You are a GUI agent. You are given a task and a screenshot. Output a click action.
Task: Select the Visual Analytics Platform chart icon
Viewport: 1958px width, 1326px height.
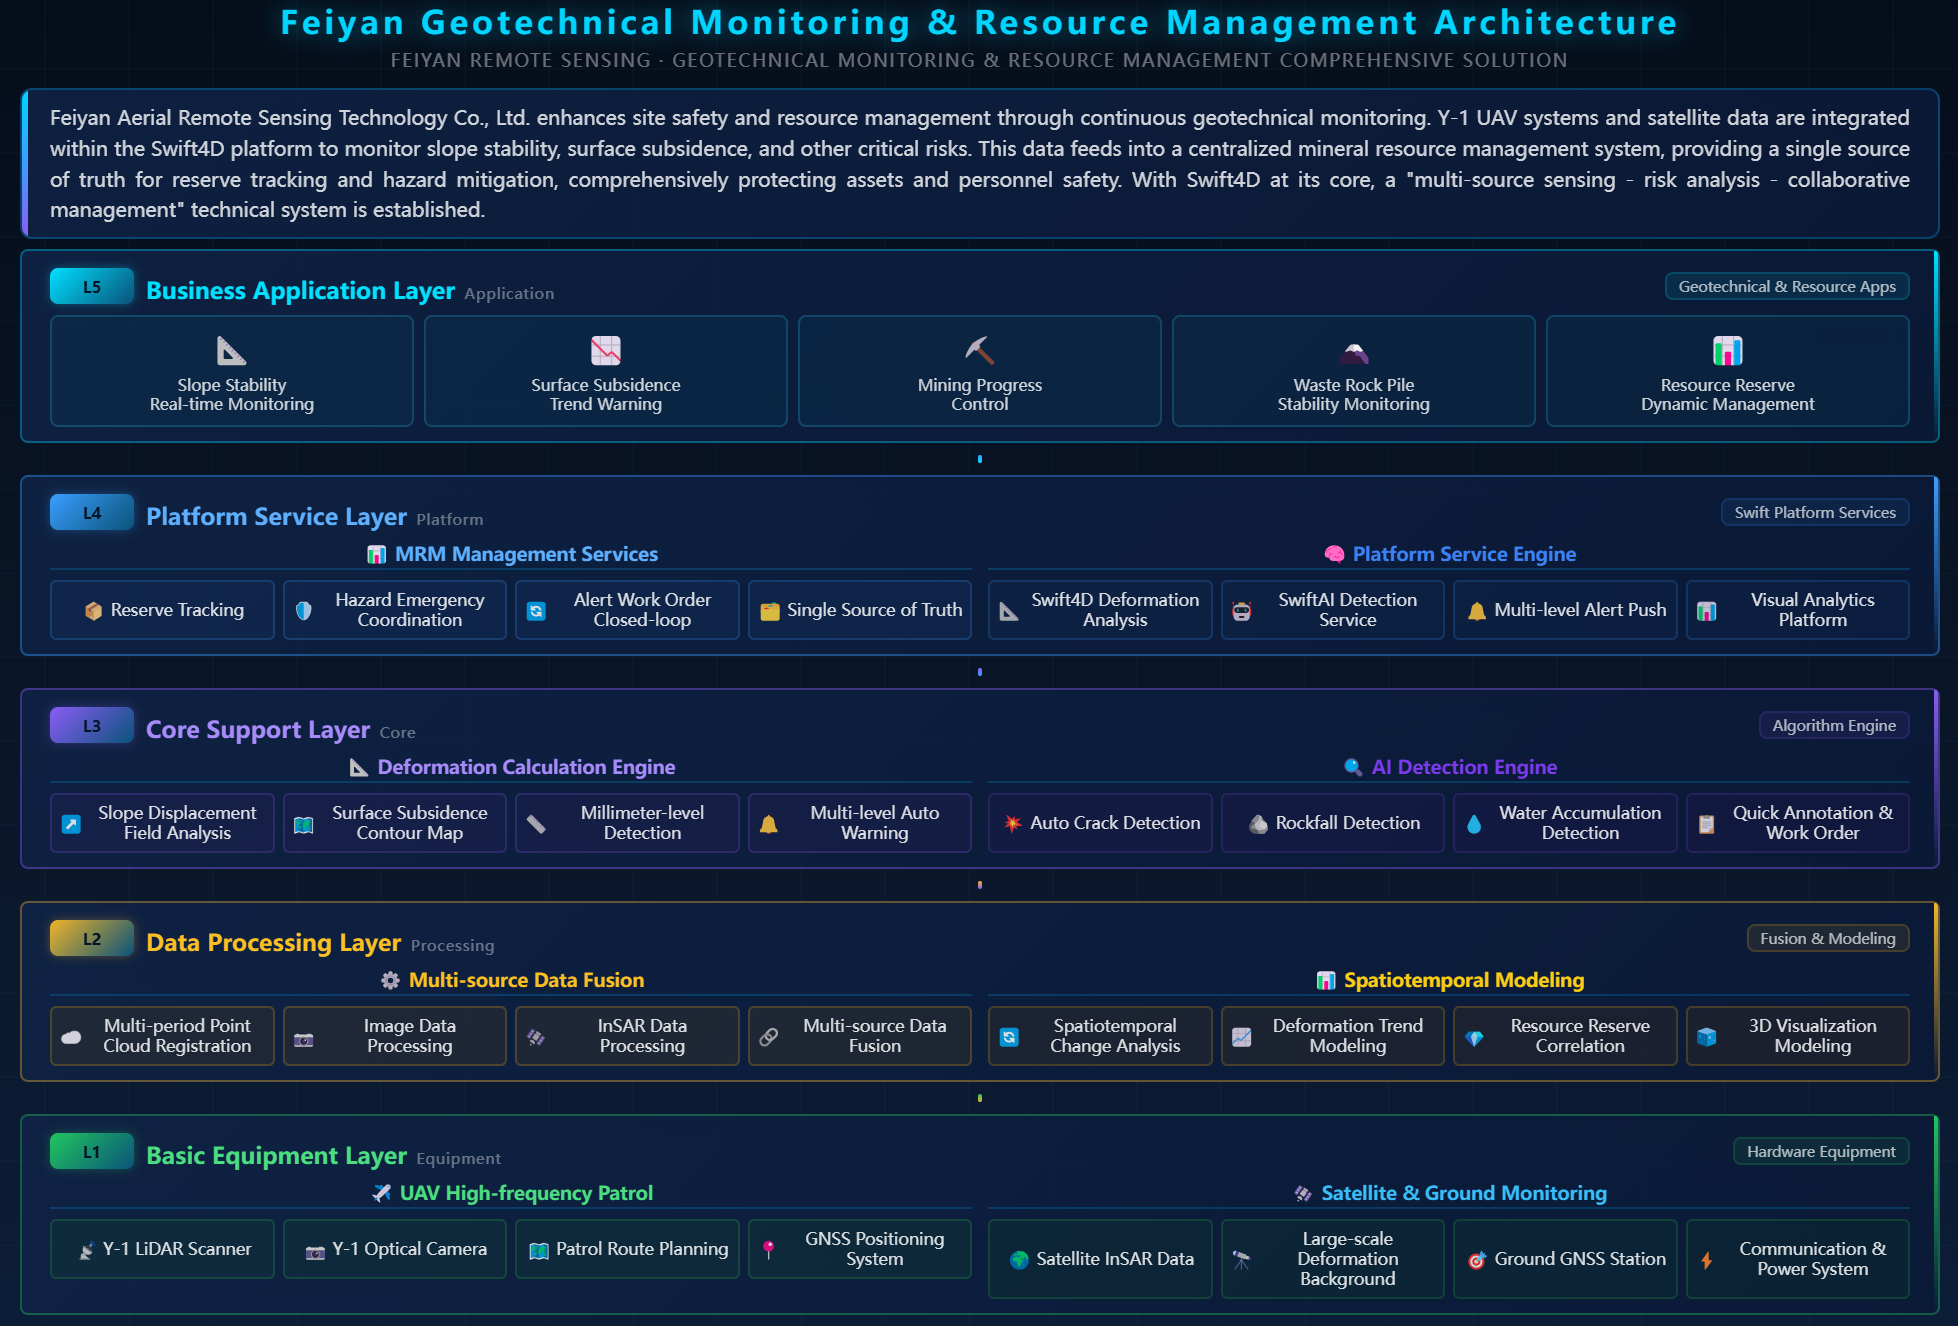click(x=1707, y=611)
